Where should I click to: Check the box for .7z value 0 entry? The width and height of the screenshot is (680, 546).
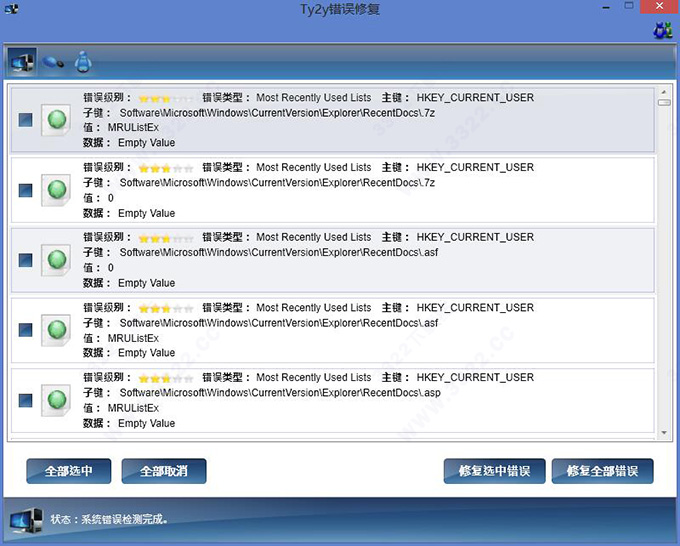tap(26, 190)
